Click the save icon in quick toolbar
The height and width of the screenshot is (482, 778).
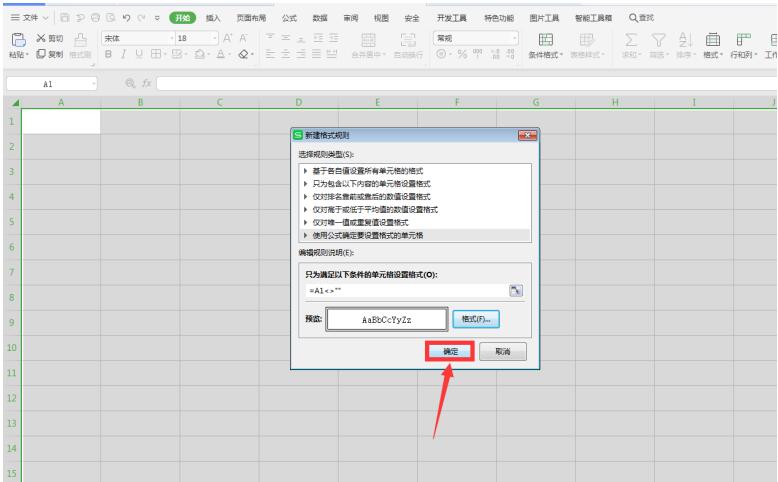point(65,18)
